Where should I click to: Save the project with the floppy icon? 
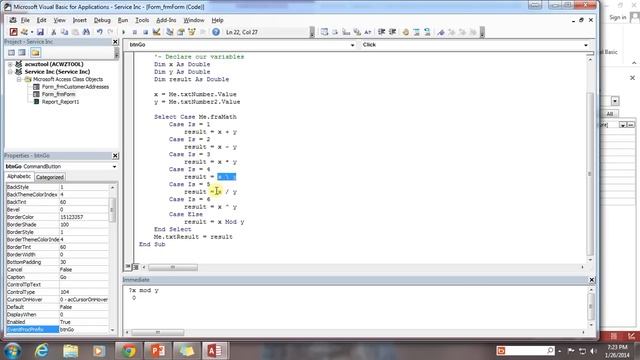pyautogui.click(x=40, y=32)
